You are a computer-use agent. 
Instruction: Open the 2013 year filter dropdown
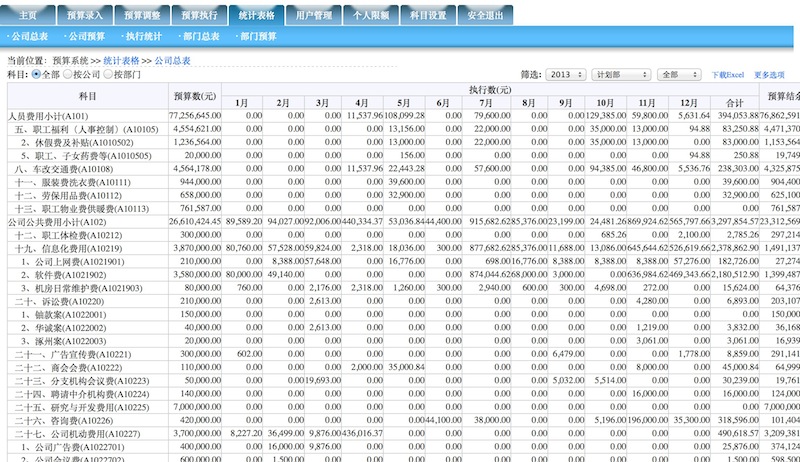pyautogui.click(x=566, y=74)
